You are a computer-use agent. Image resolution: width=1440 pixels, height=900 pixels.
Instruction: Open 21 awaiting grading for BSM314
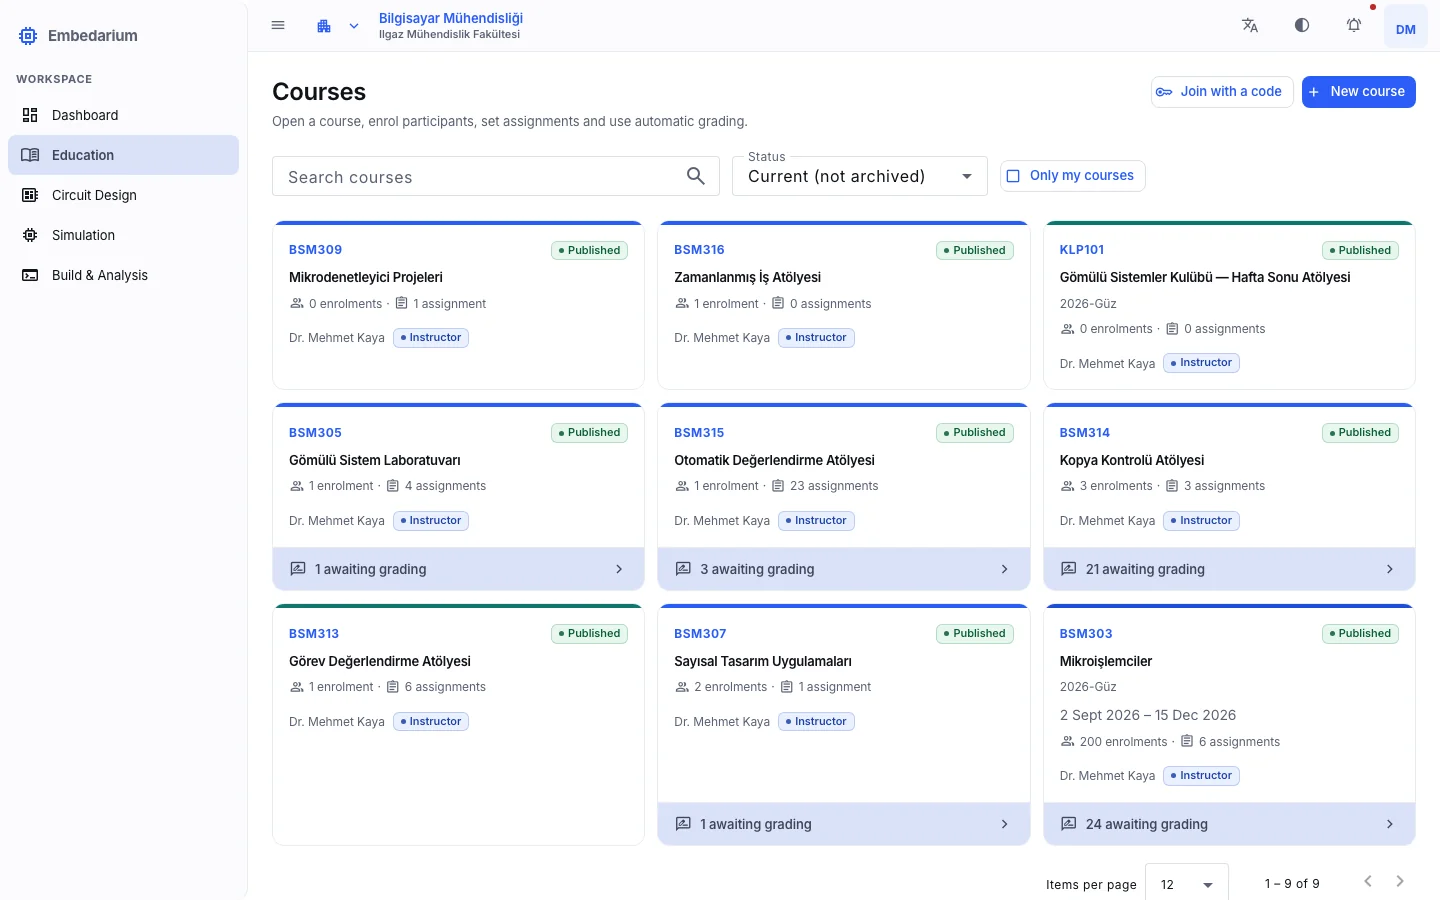tap(1229, 569)
